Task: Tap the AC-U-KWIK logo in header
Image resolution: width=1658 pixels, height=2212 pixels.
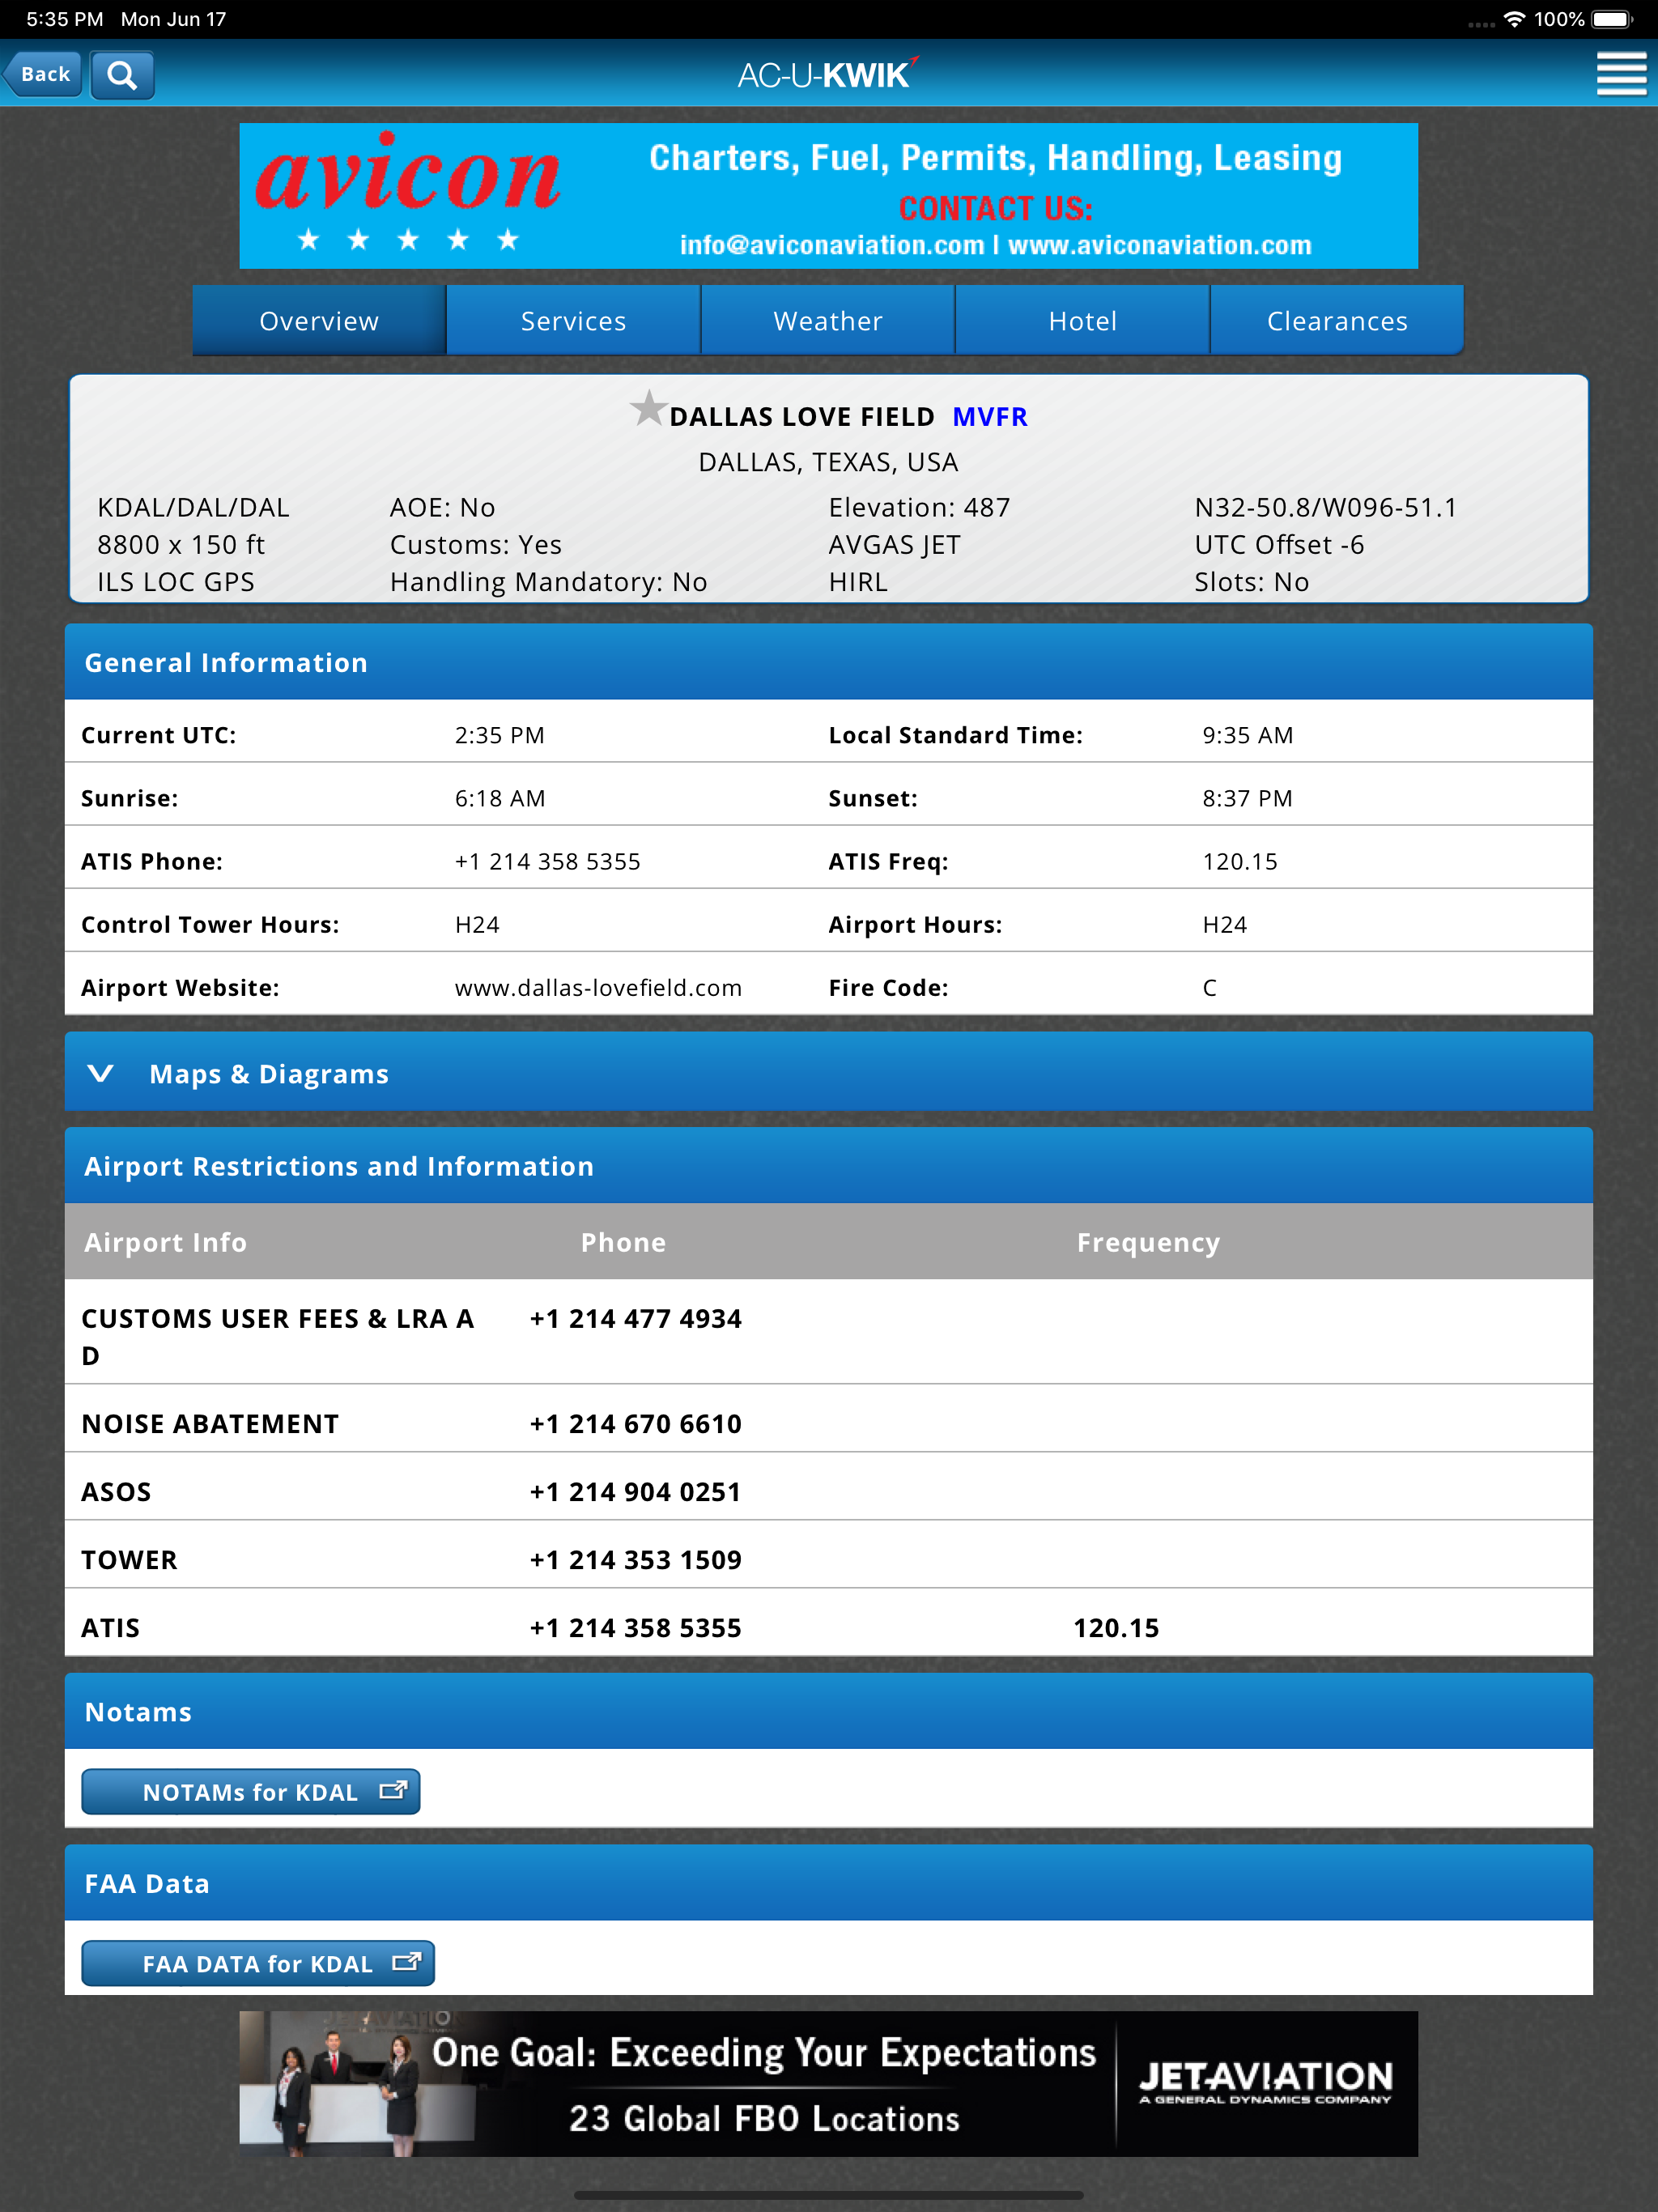Action: pos(826,74)
